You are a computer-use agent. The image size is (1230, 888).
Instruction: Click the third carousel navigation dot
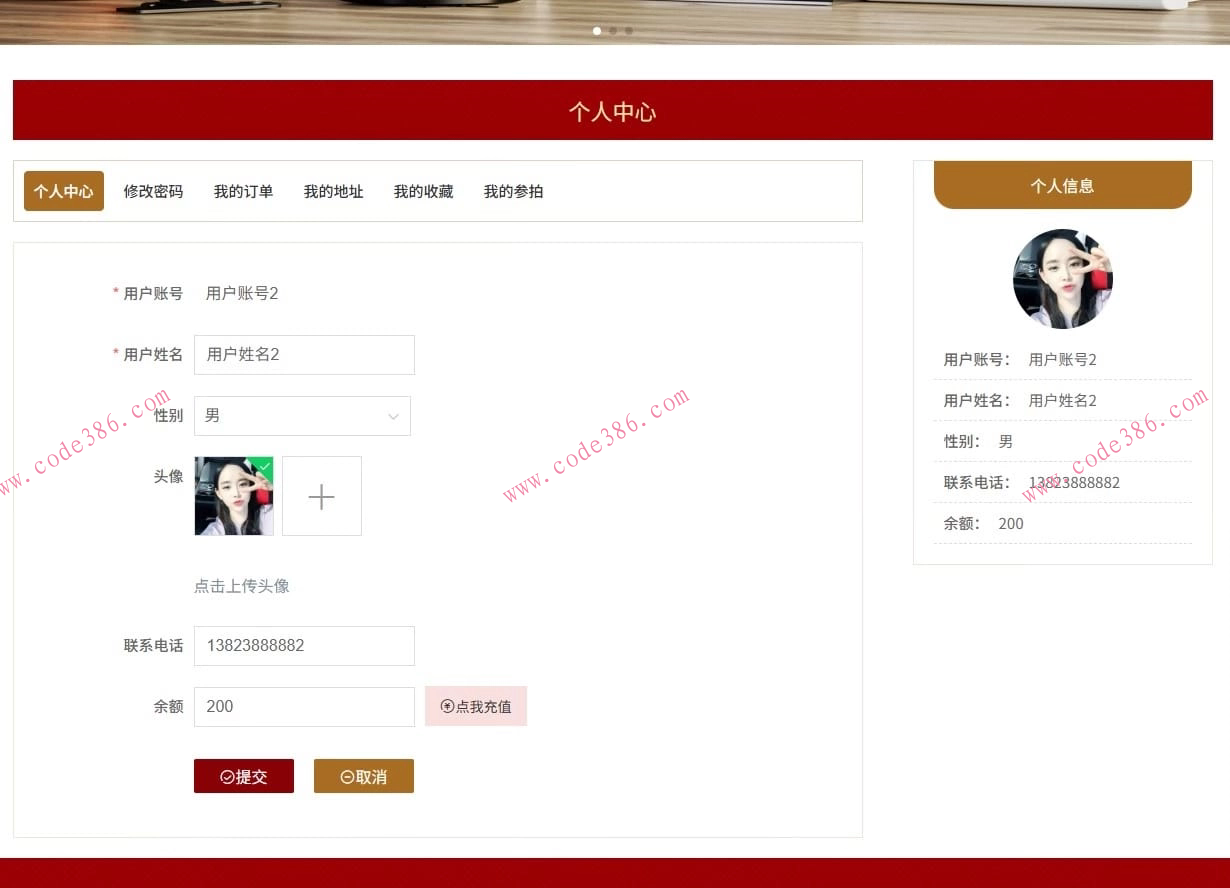[x=628, y=31]
